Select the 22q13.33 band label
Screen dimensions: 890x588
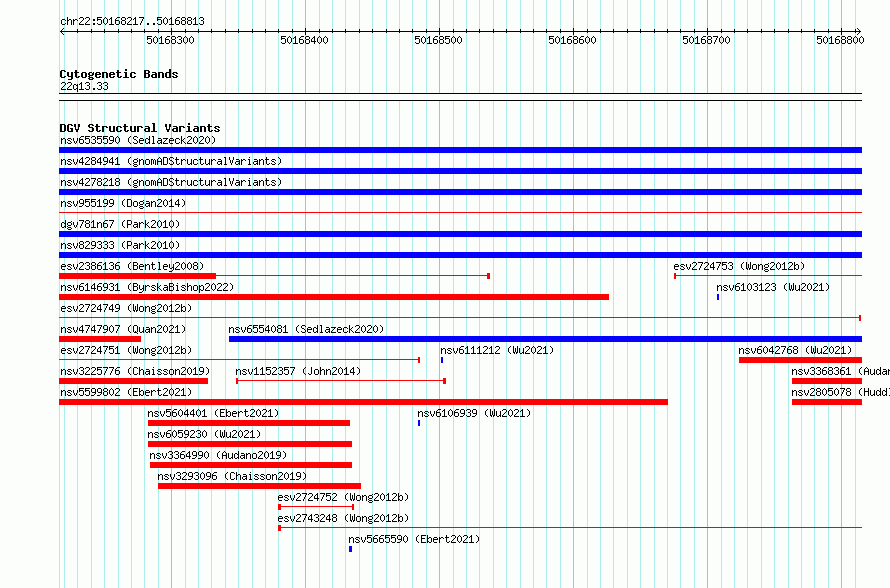point(84,86)
